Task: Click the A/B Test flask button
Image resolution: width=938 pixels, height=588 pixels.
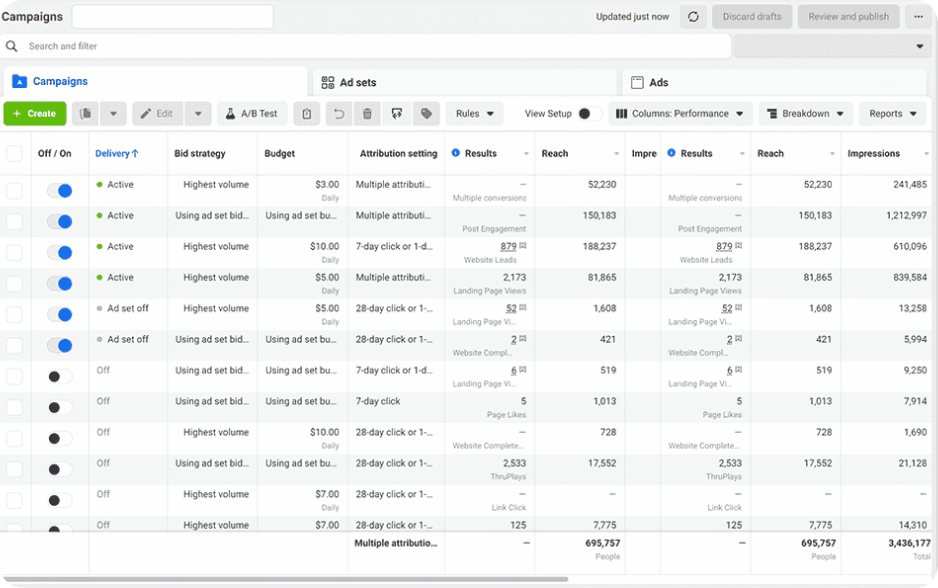Action: click(252, 114)
